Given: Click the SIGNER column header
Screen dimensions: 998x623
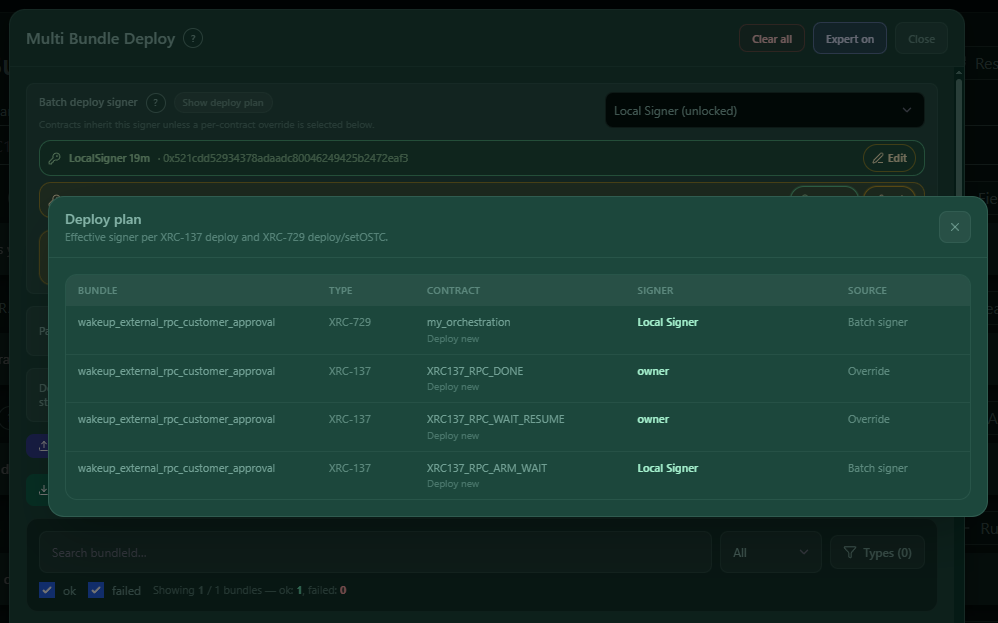Looking at the screenshot, I should pyautogui.click(x=655, y=290).
